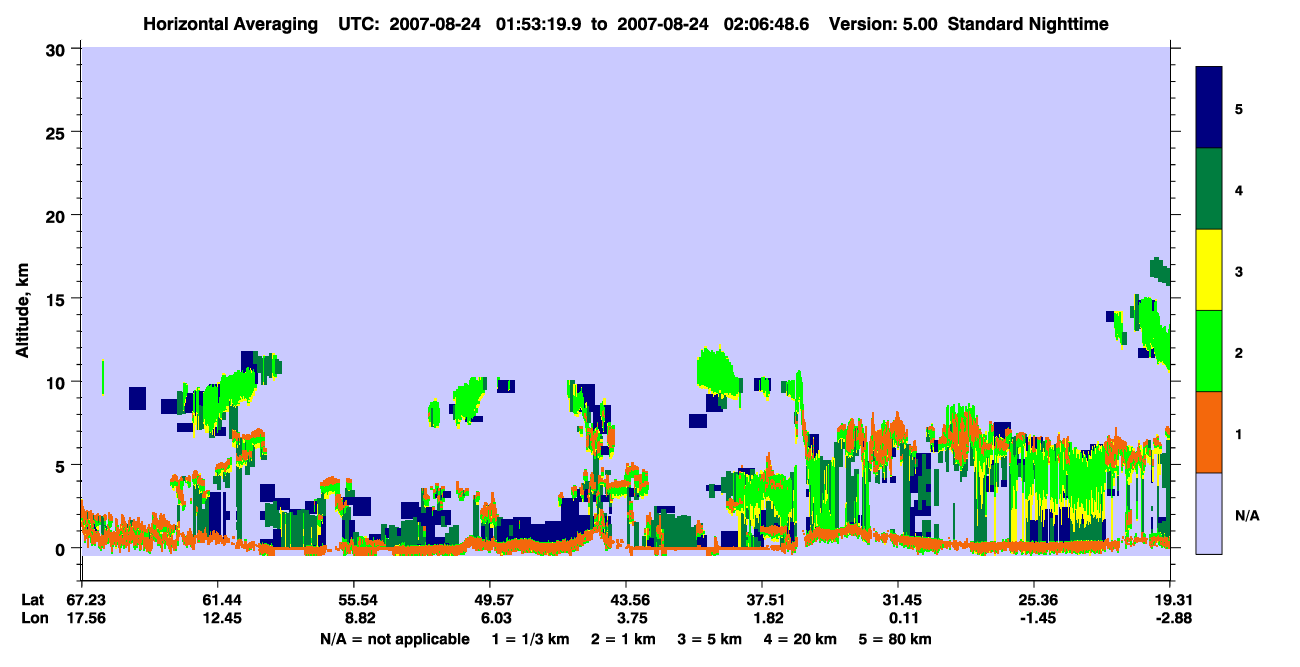
Task: Click the bright green colorbar segment labeled 2
Action: [1209, 351]
